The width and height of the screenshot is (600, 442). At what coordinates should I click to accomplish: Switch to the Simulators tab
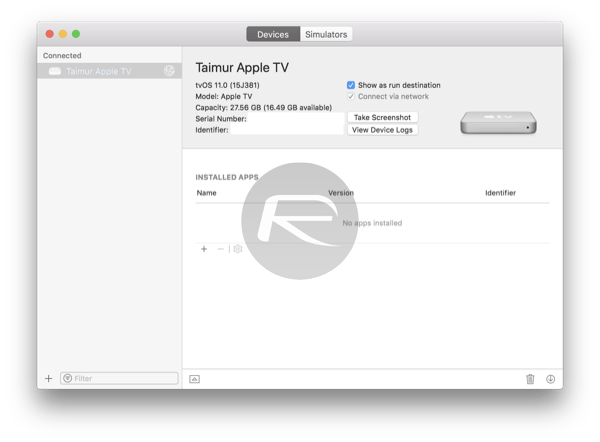pos(326,34)
